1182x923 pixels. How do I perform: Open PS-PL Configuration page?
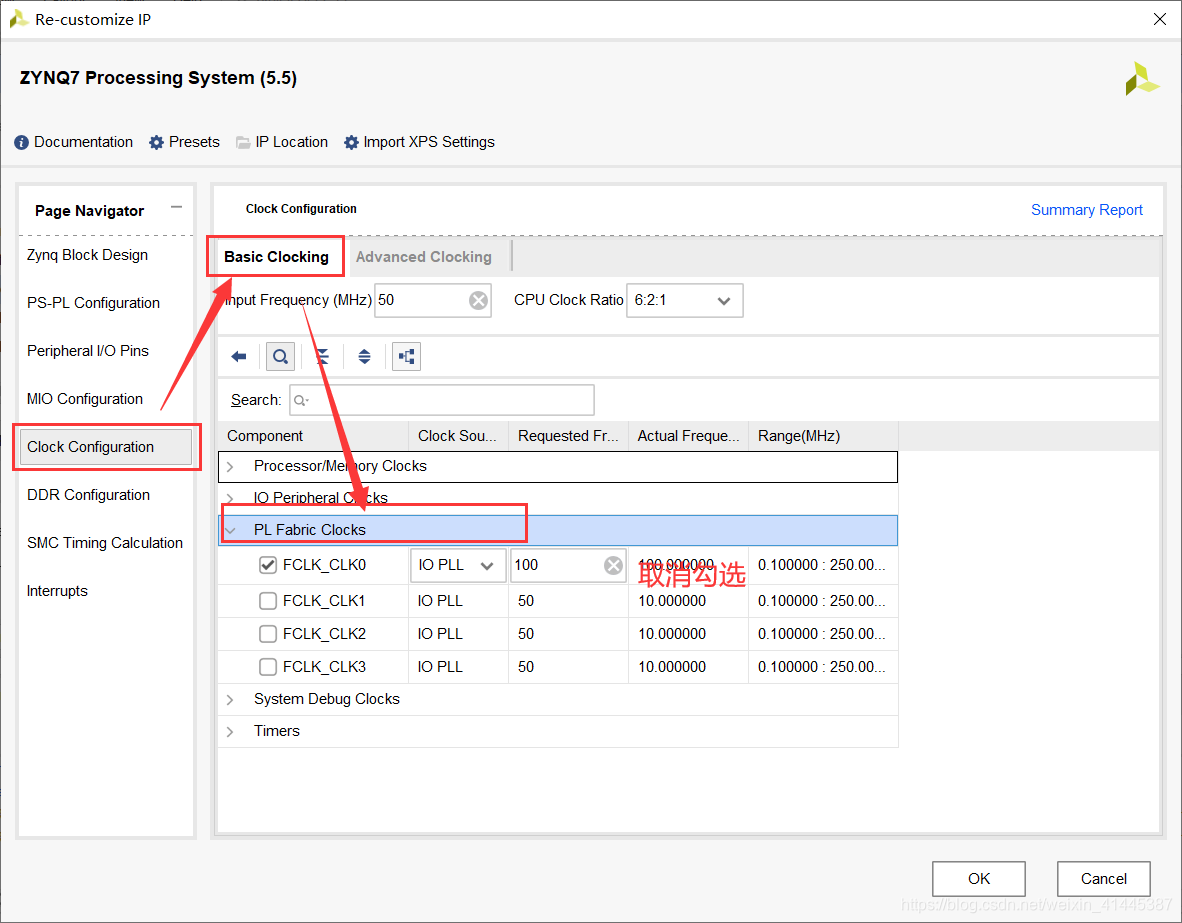pyautogui.click(x=93, y=303)
